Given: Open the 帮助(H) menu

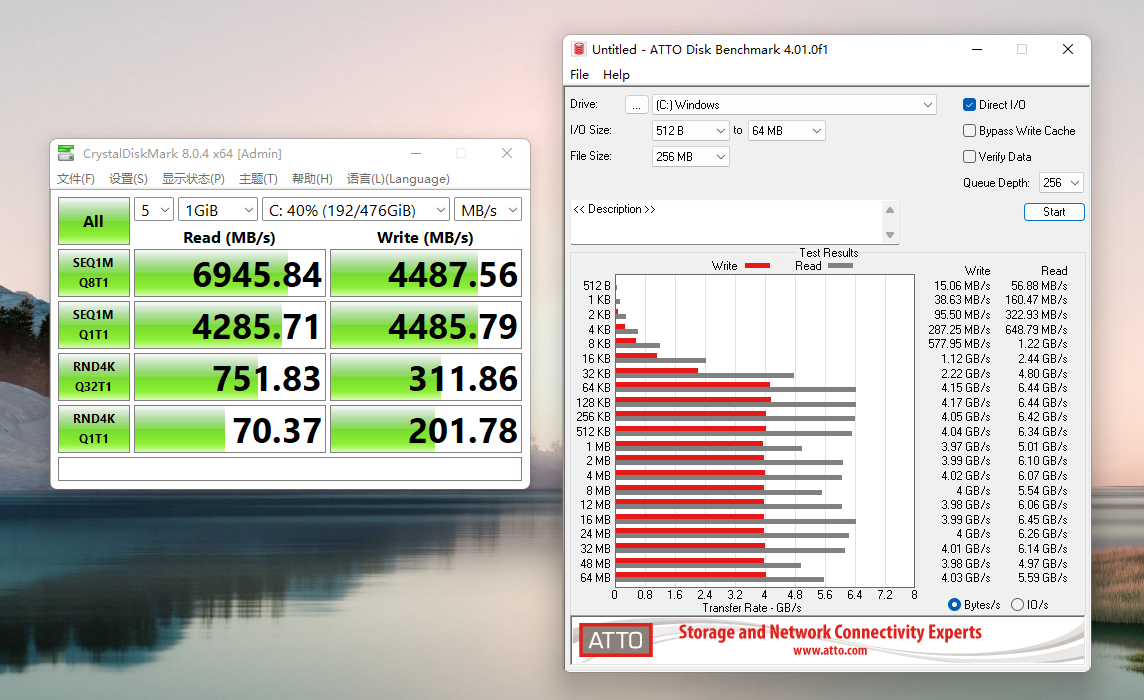Looking at the screenshot, I should pyautogui.click(x=312, y=179).
